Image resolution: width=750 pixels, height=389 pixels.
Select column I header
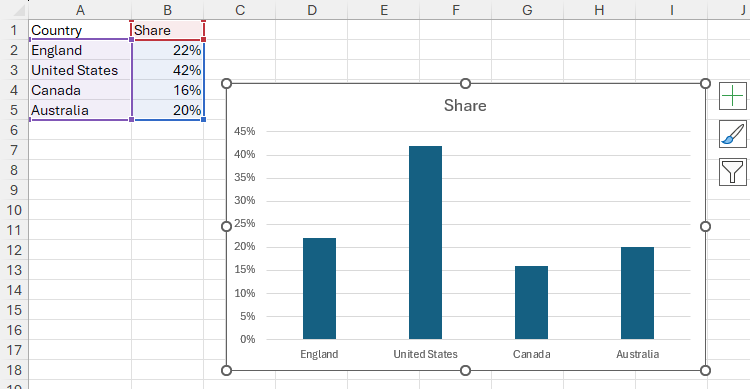tap(672, 10)
